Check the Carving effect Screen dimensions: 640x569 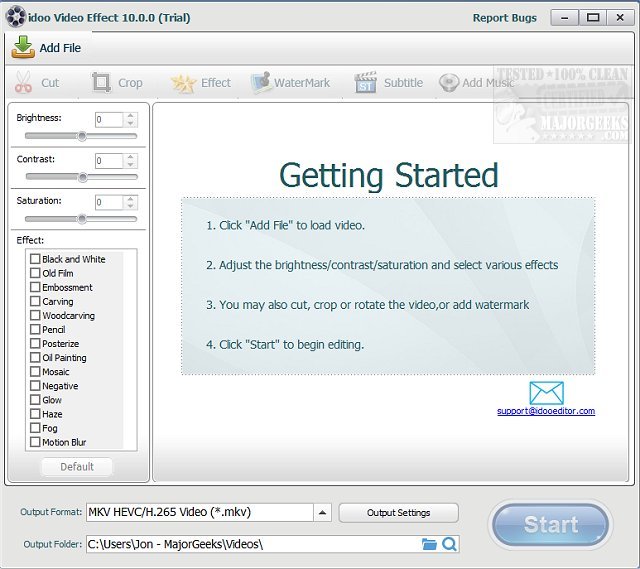(35, 301)
